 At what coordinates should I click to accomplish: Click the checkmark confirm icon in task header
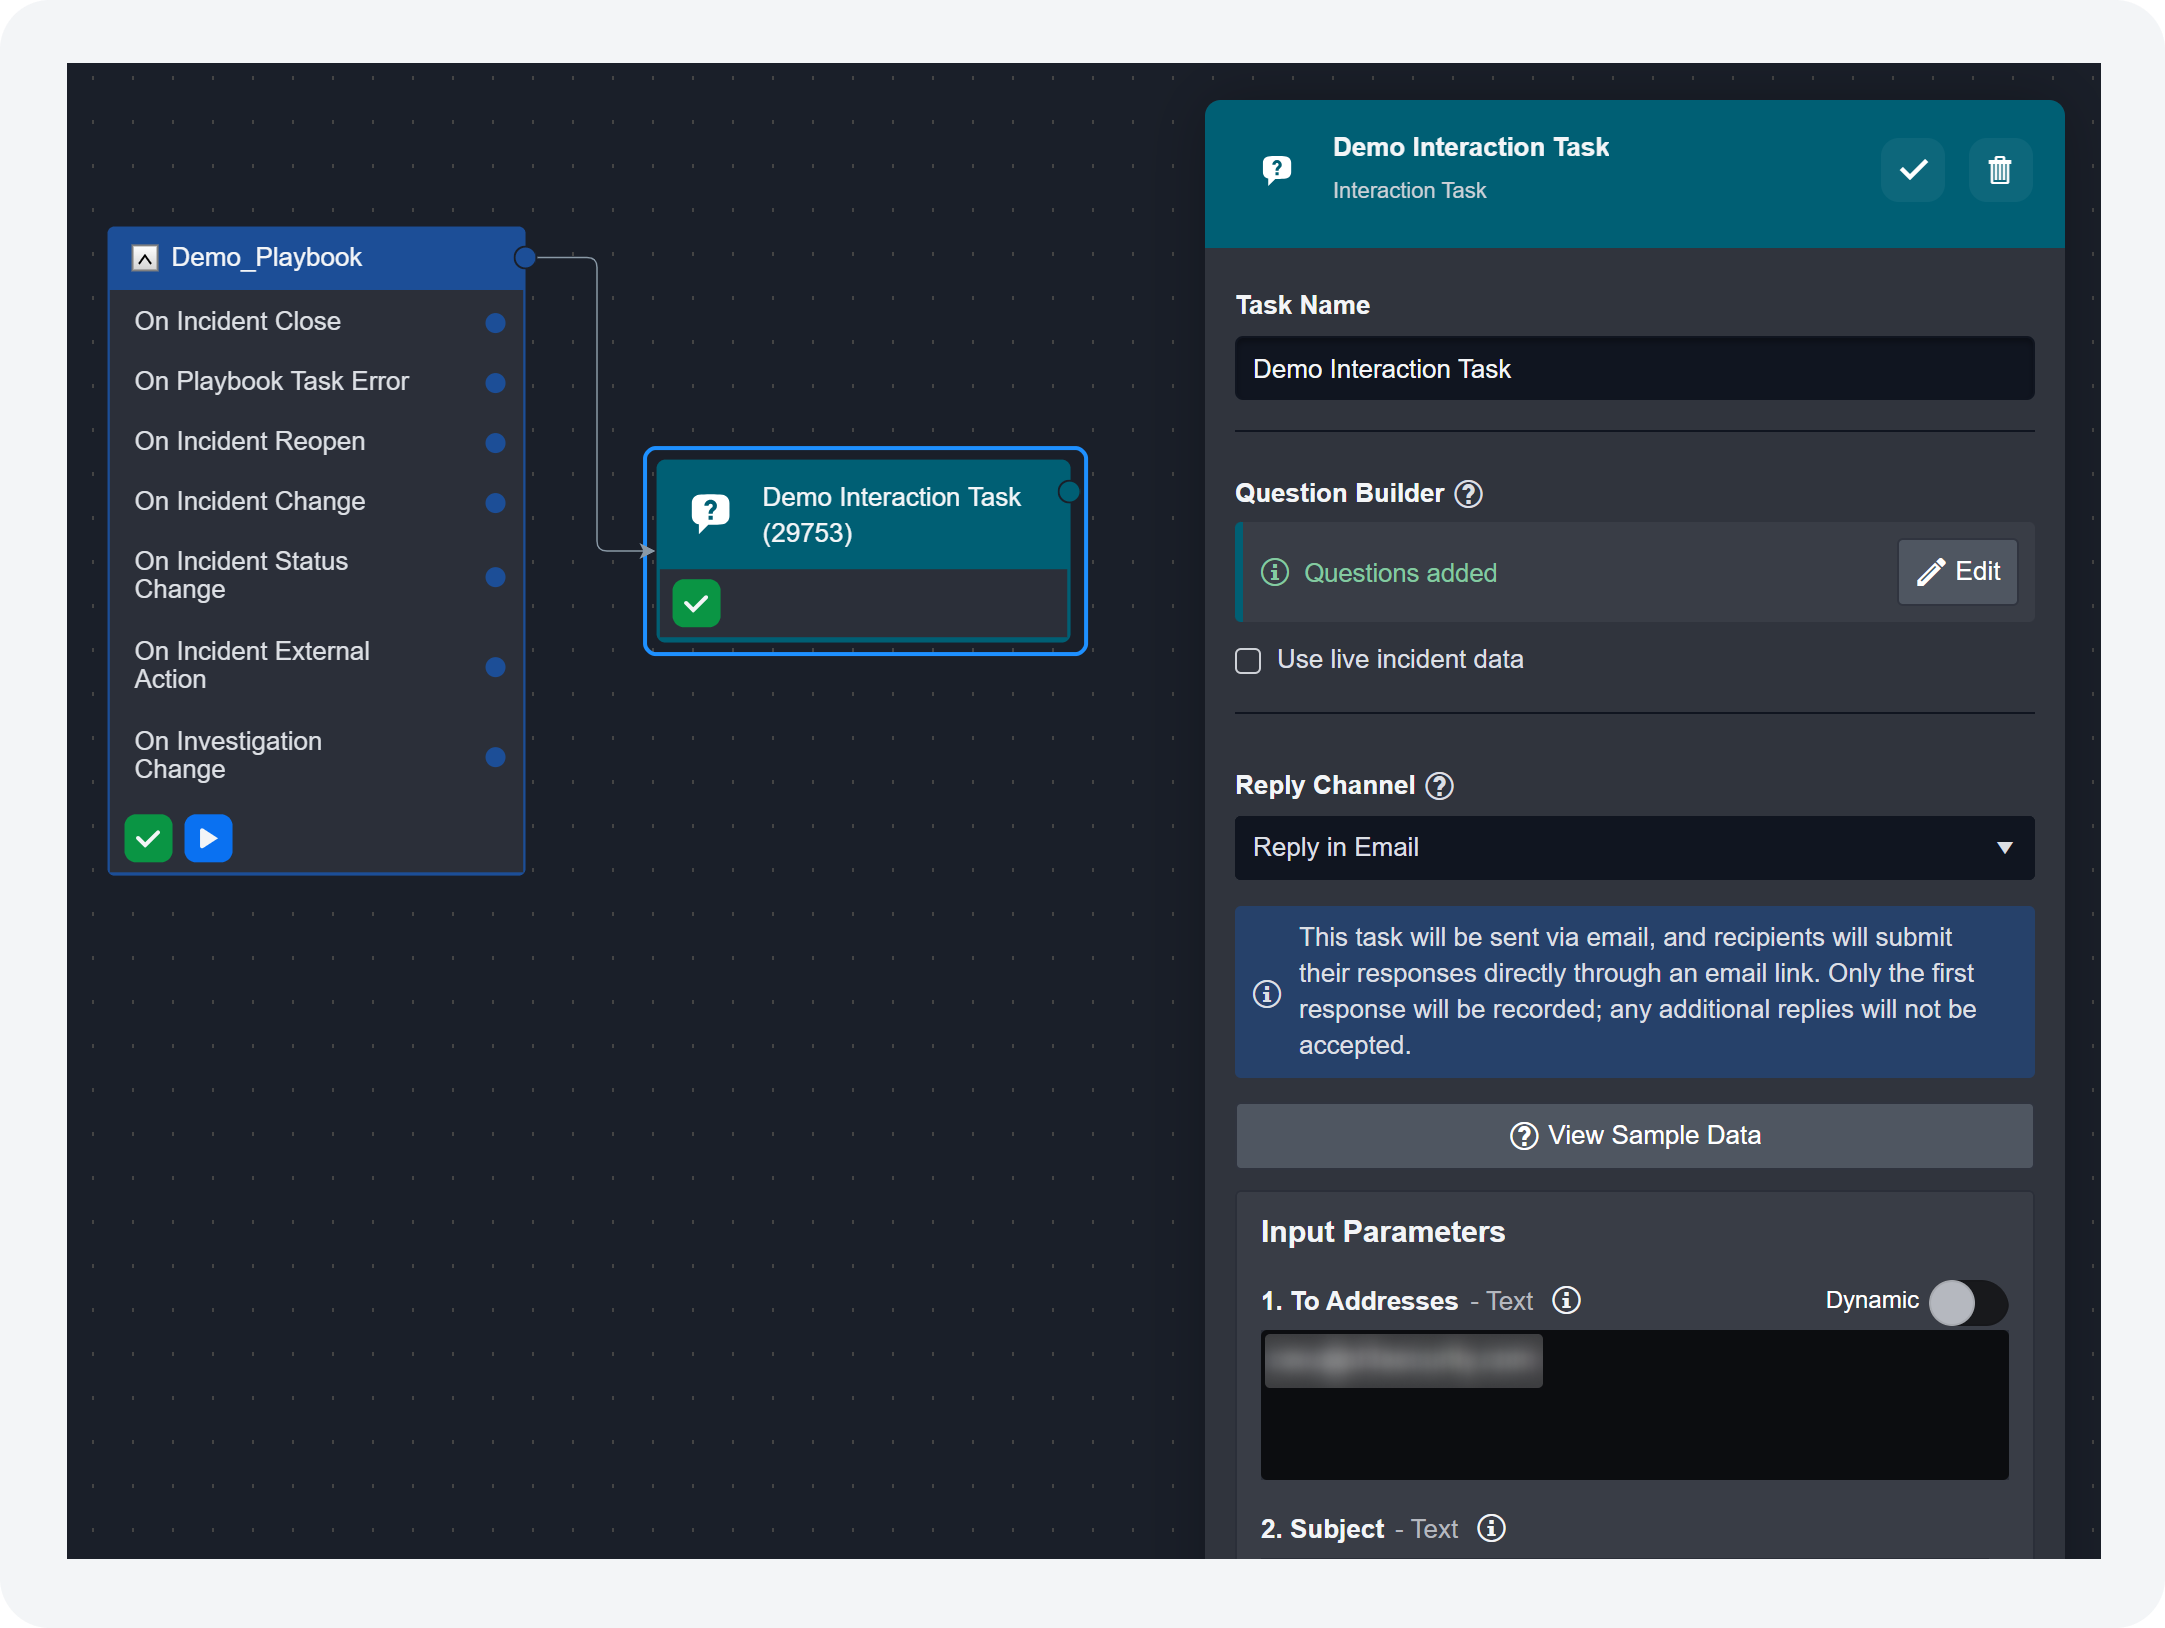[x=1912, y=170]
